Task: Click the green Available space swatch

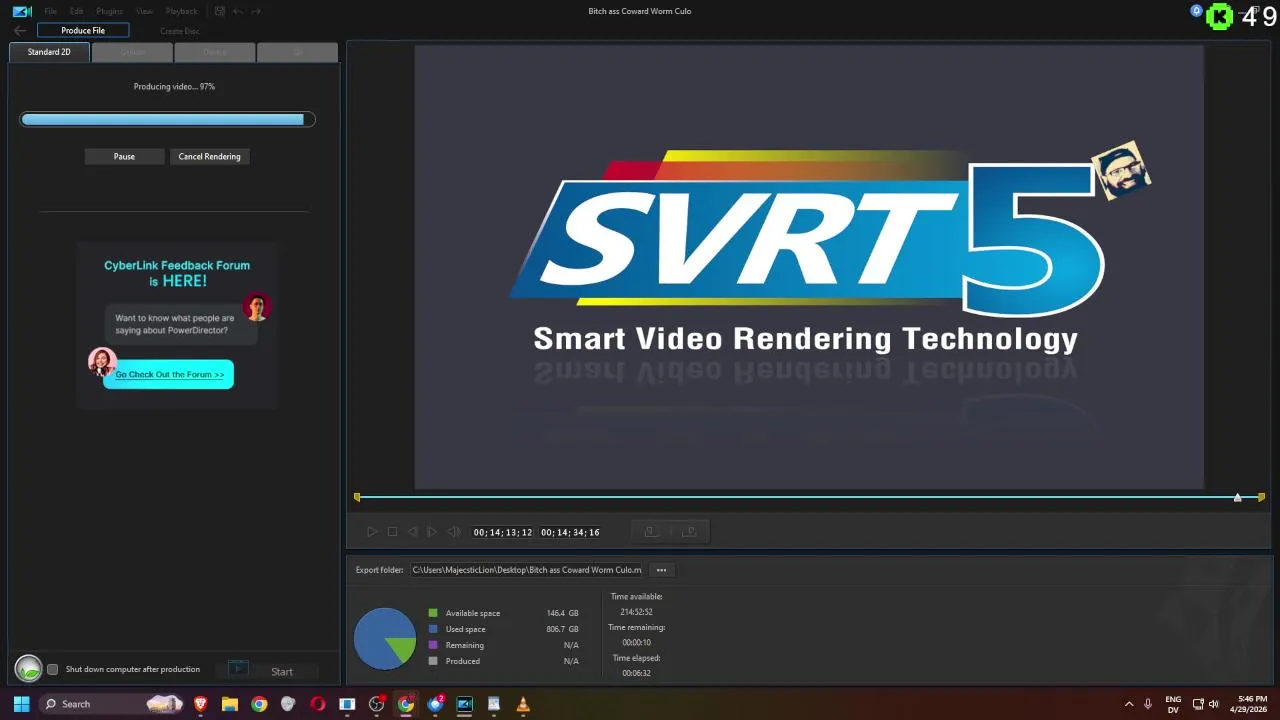Action: tap(433, 613)
